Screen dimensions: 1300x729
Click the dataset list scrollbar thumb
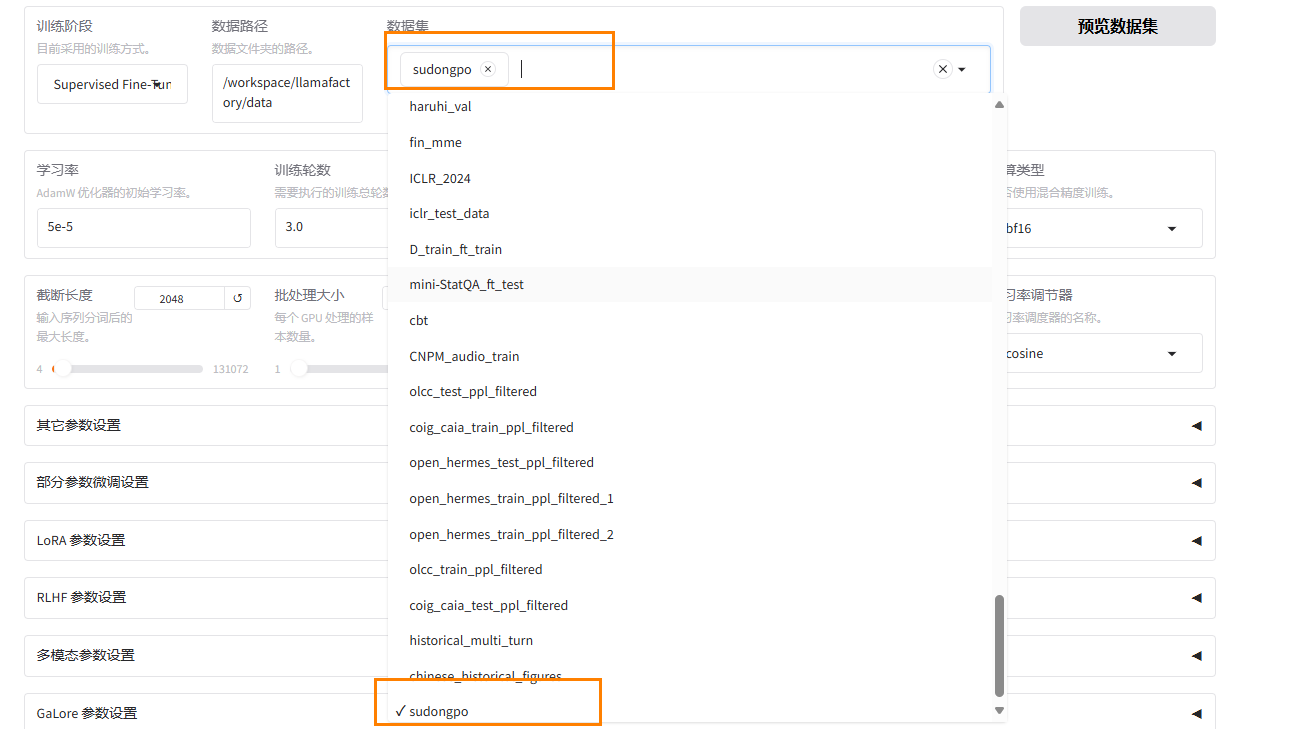click(x=999, y=645)
